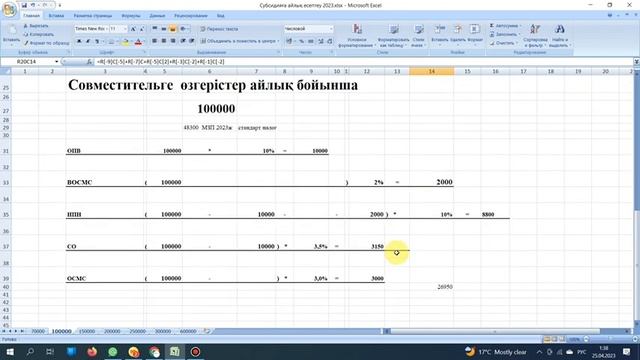Toggle bold formatting
Image resolution: width=640 pixels, height=360 pixels.
click(79, 41)
